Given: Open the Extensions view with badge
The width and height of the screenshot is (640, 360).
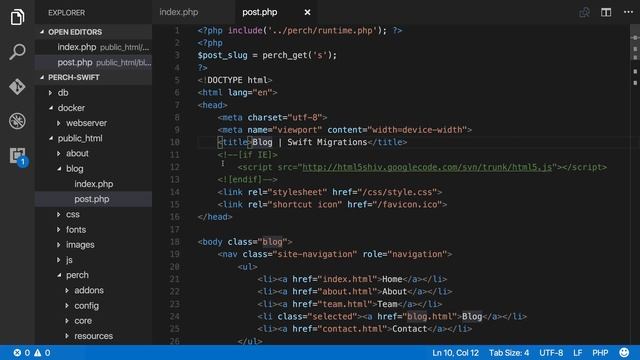Looking at the screenshot, I should pos(18,157).
